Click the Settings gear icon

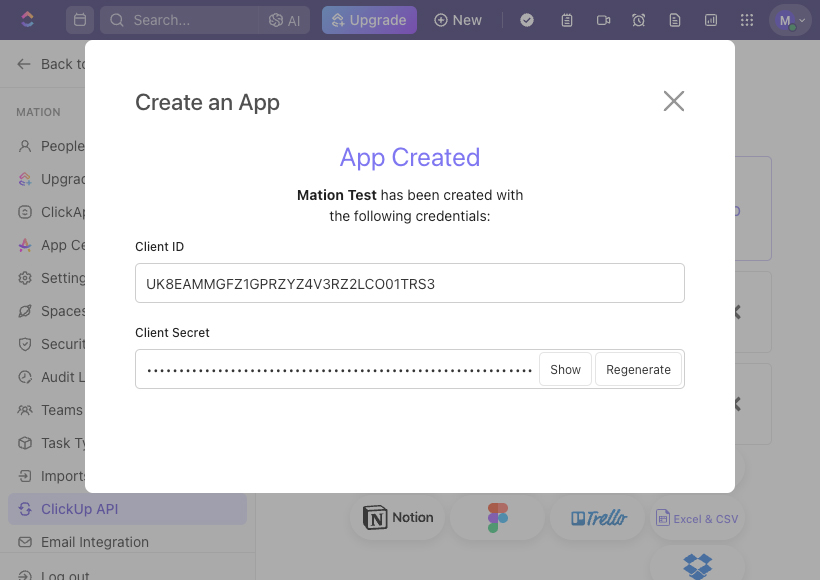coord(25,278)
